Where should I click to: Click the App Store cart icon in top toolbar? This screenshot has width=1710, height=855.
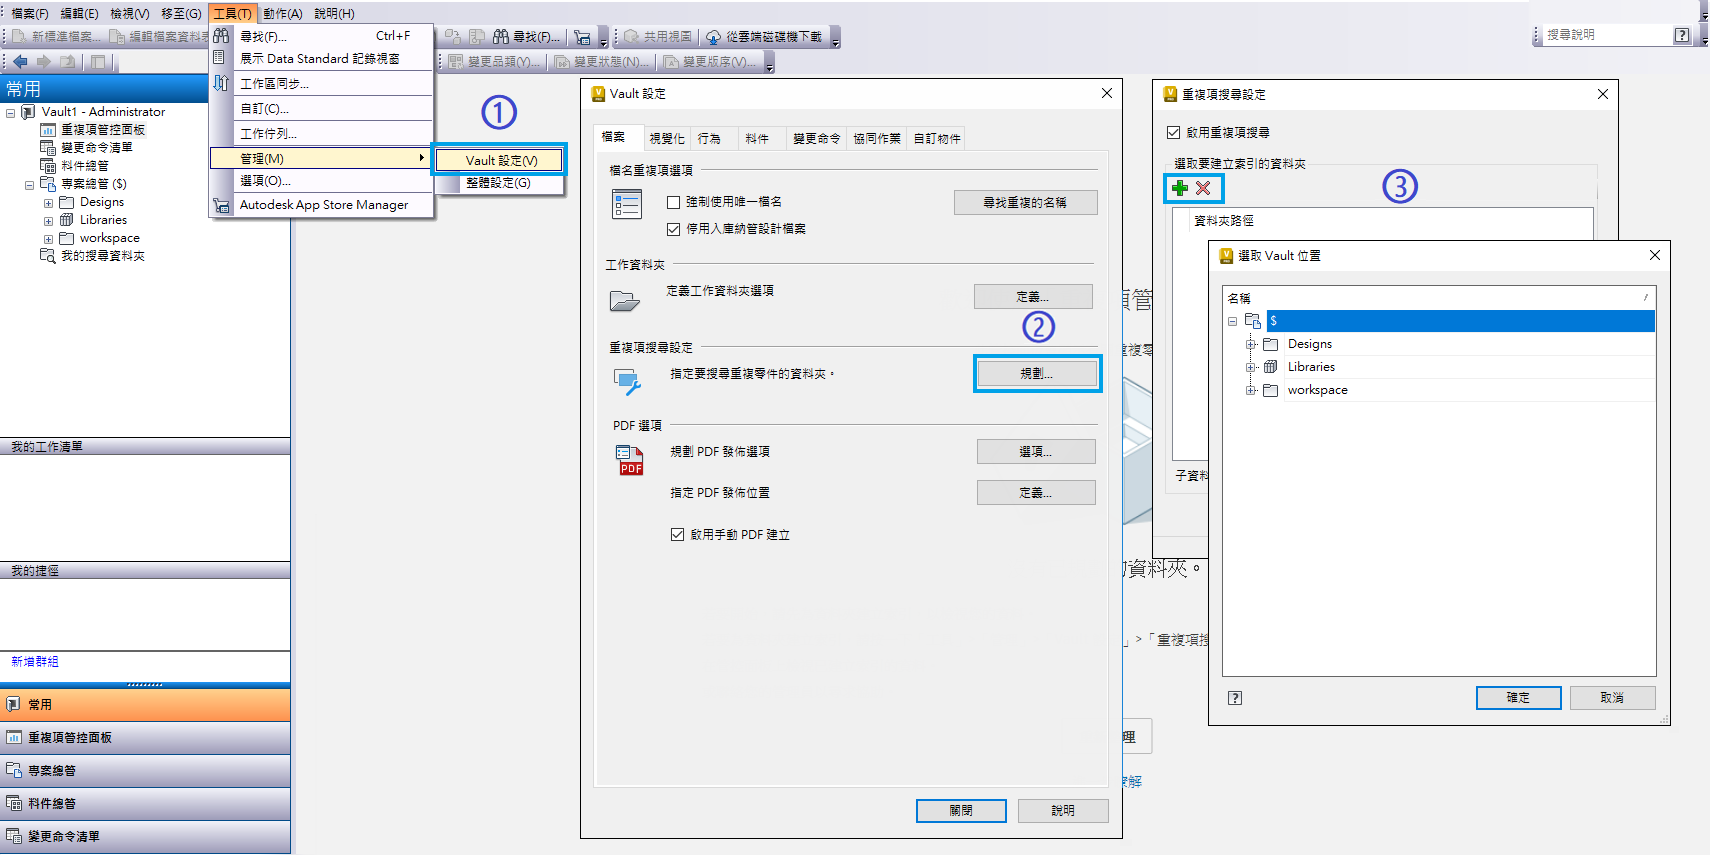[583, 37]
